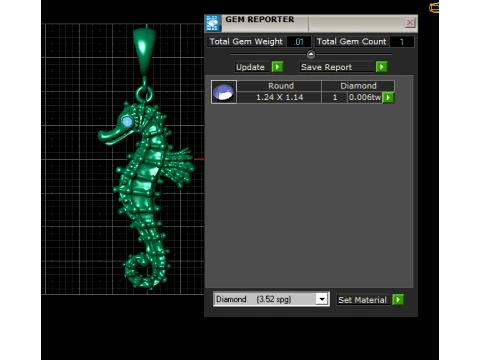Click the Total Gem Weight value .01

click(x=299, y=42)
